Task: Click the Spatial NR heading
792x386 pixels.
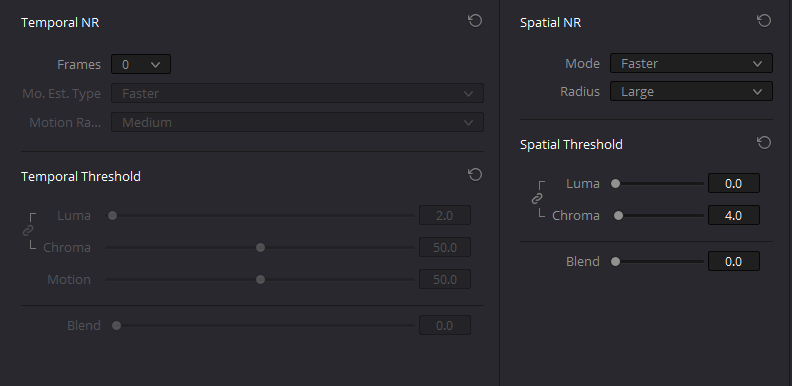Action: (551, 23)
